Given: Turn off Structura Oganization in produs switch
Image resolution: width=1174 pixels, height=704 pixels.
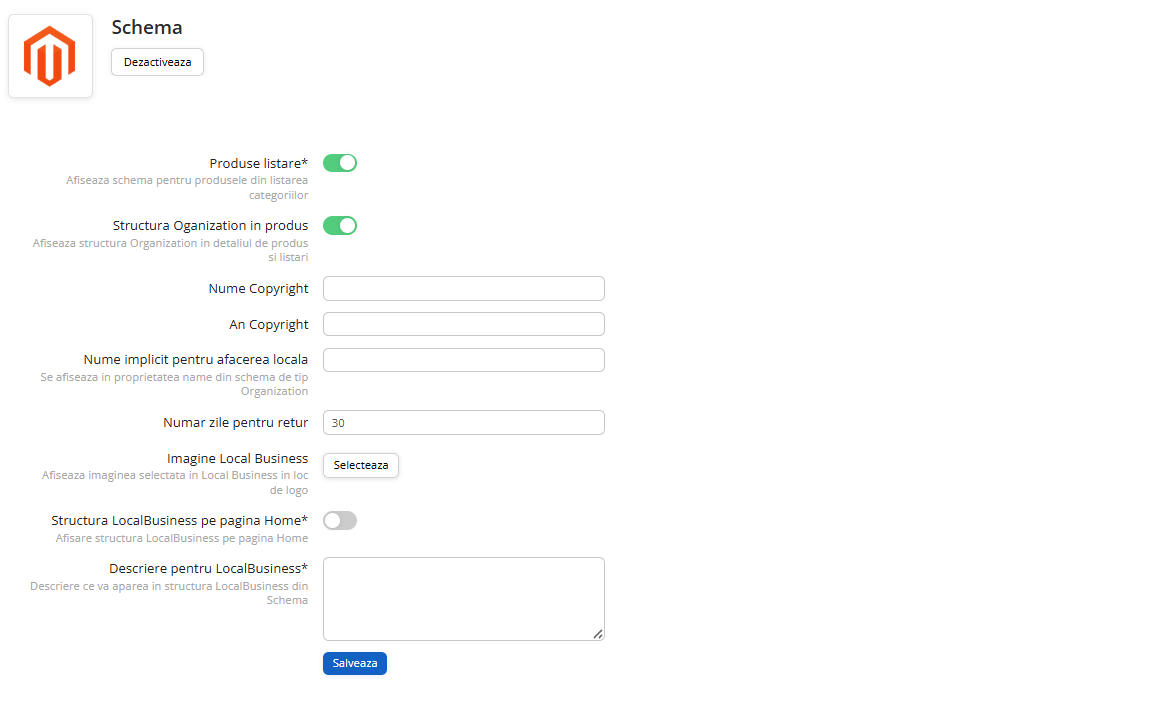Looking at the screenshot, I should (340, 225).
